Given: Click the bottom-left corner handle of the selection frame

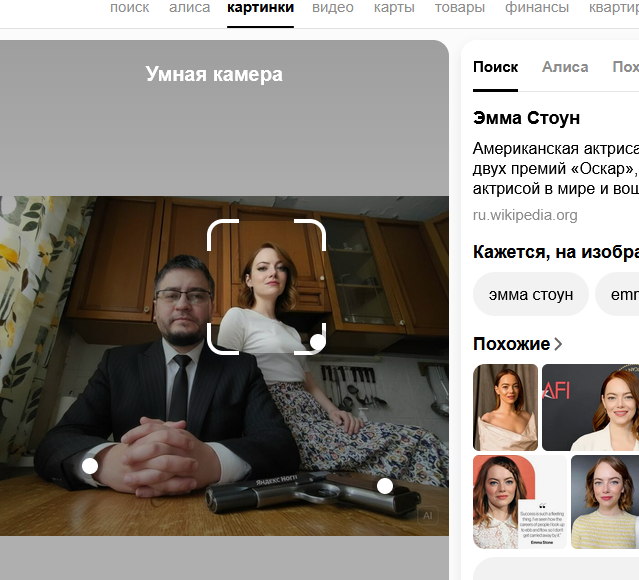Looking at the screenshot, I should (x=217, y=344).
